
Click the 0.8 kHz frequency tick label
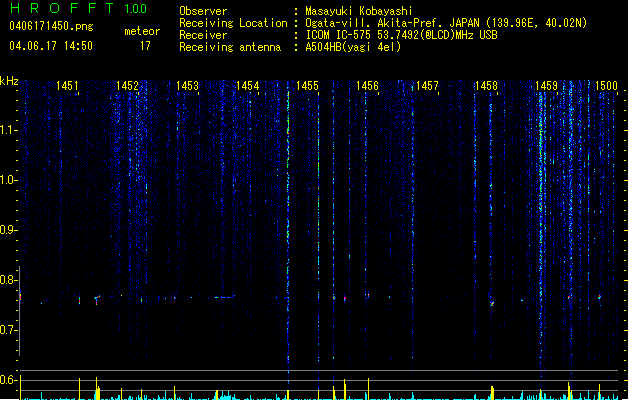pyautogui.click(x=8, y=280)
